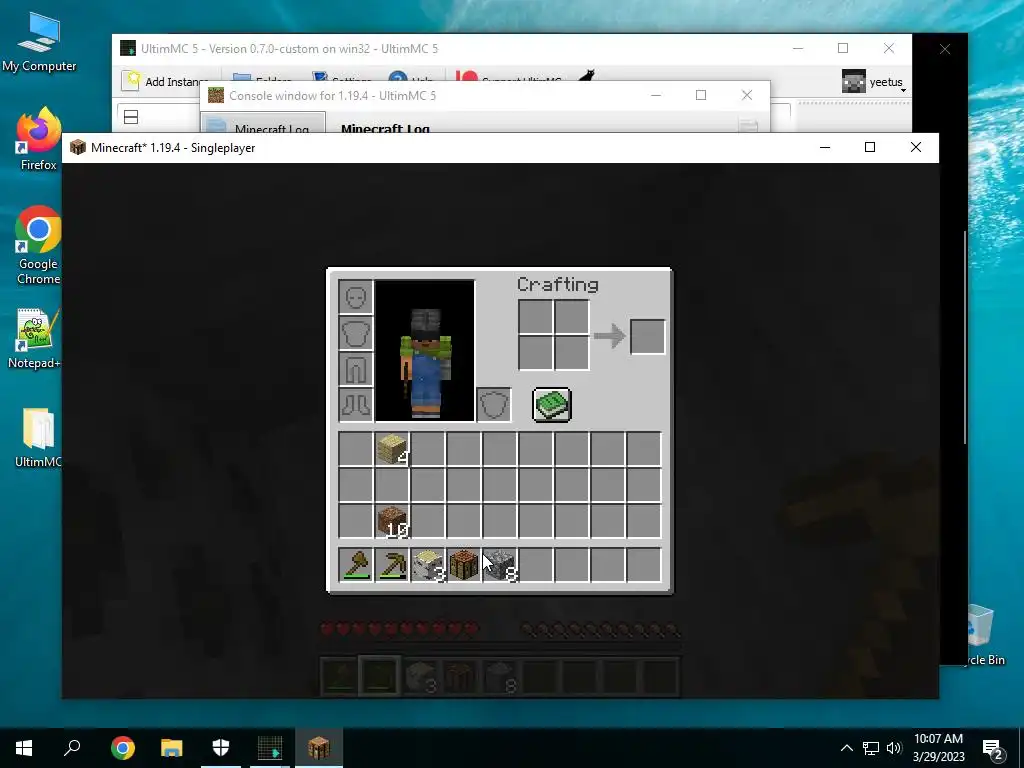Click the Help icon in UltimMC toolbar
This screenshot has width=1024, height=768.
[x=398, y=78]
